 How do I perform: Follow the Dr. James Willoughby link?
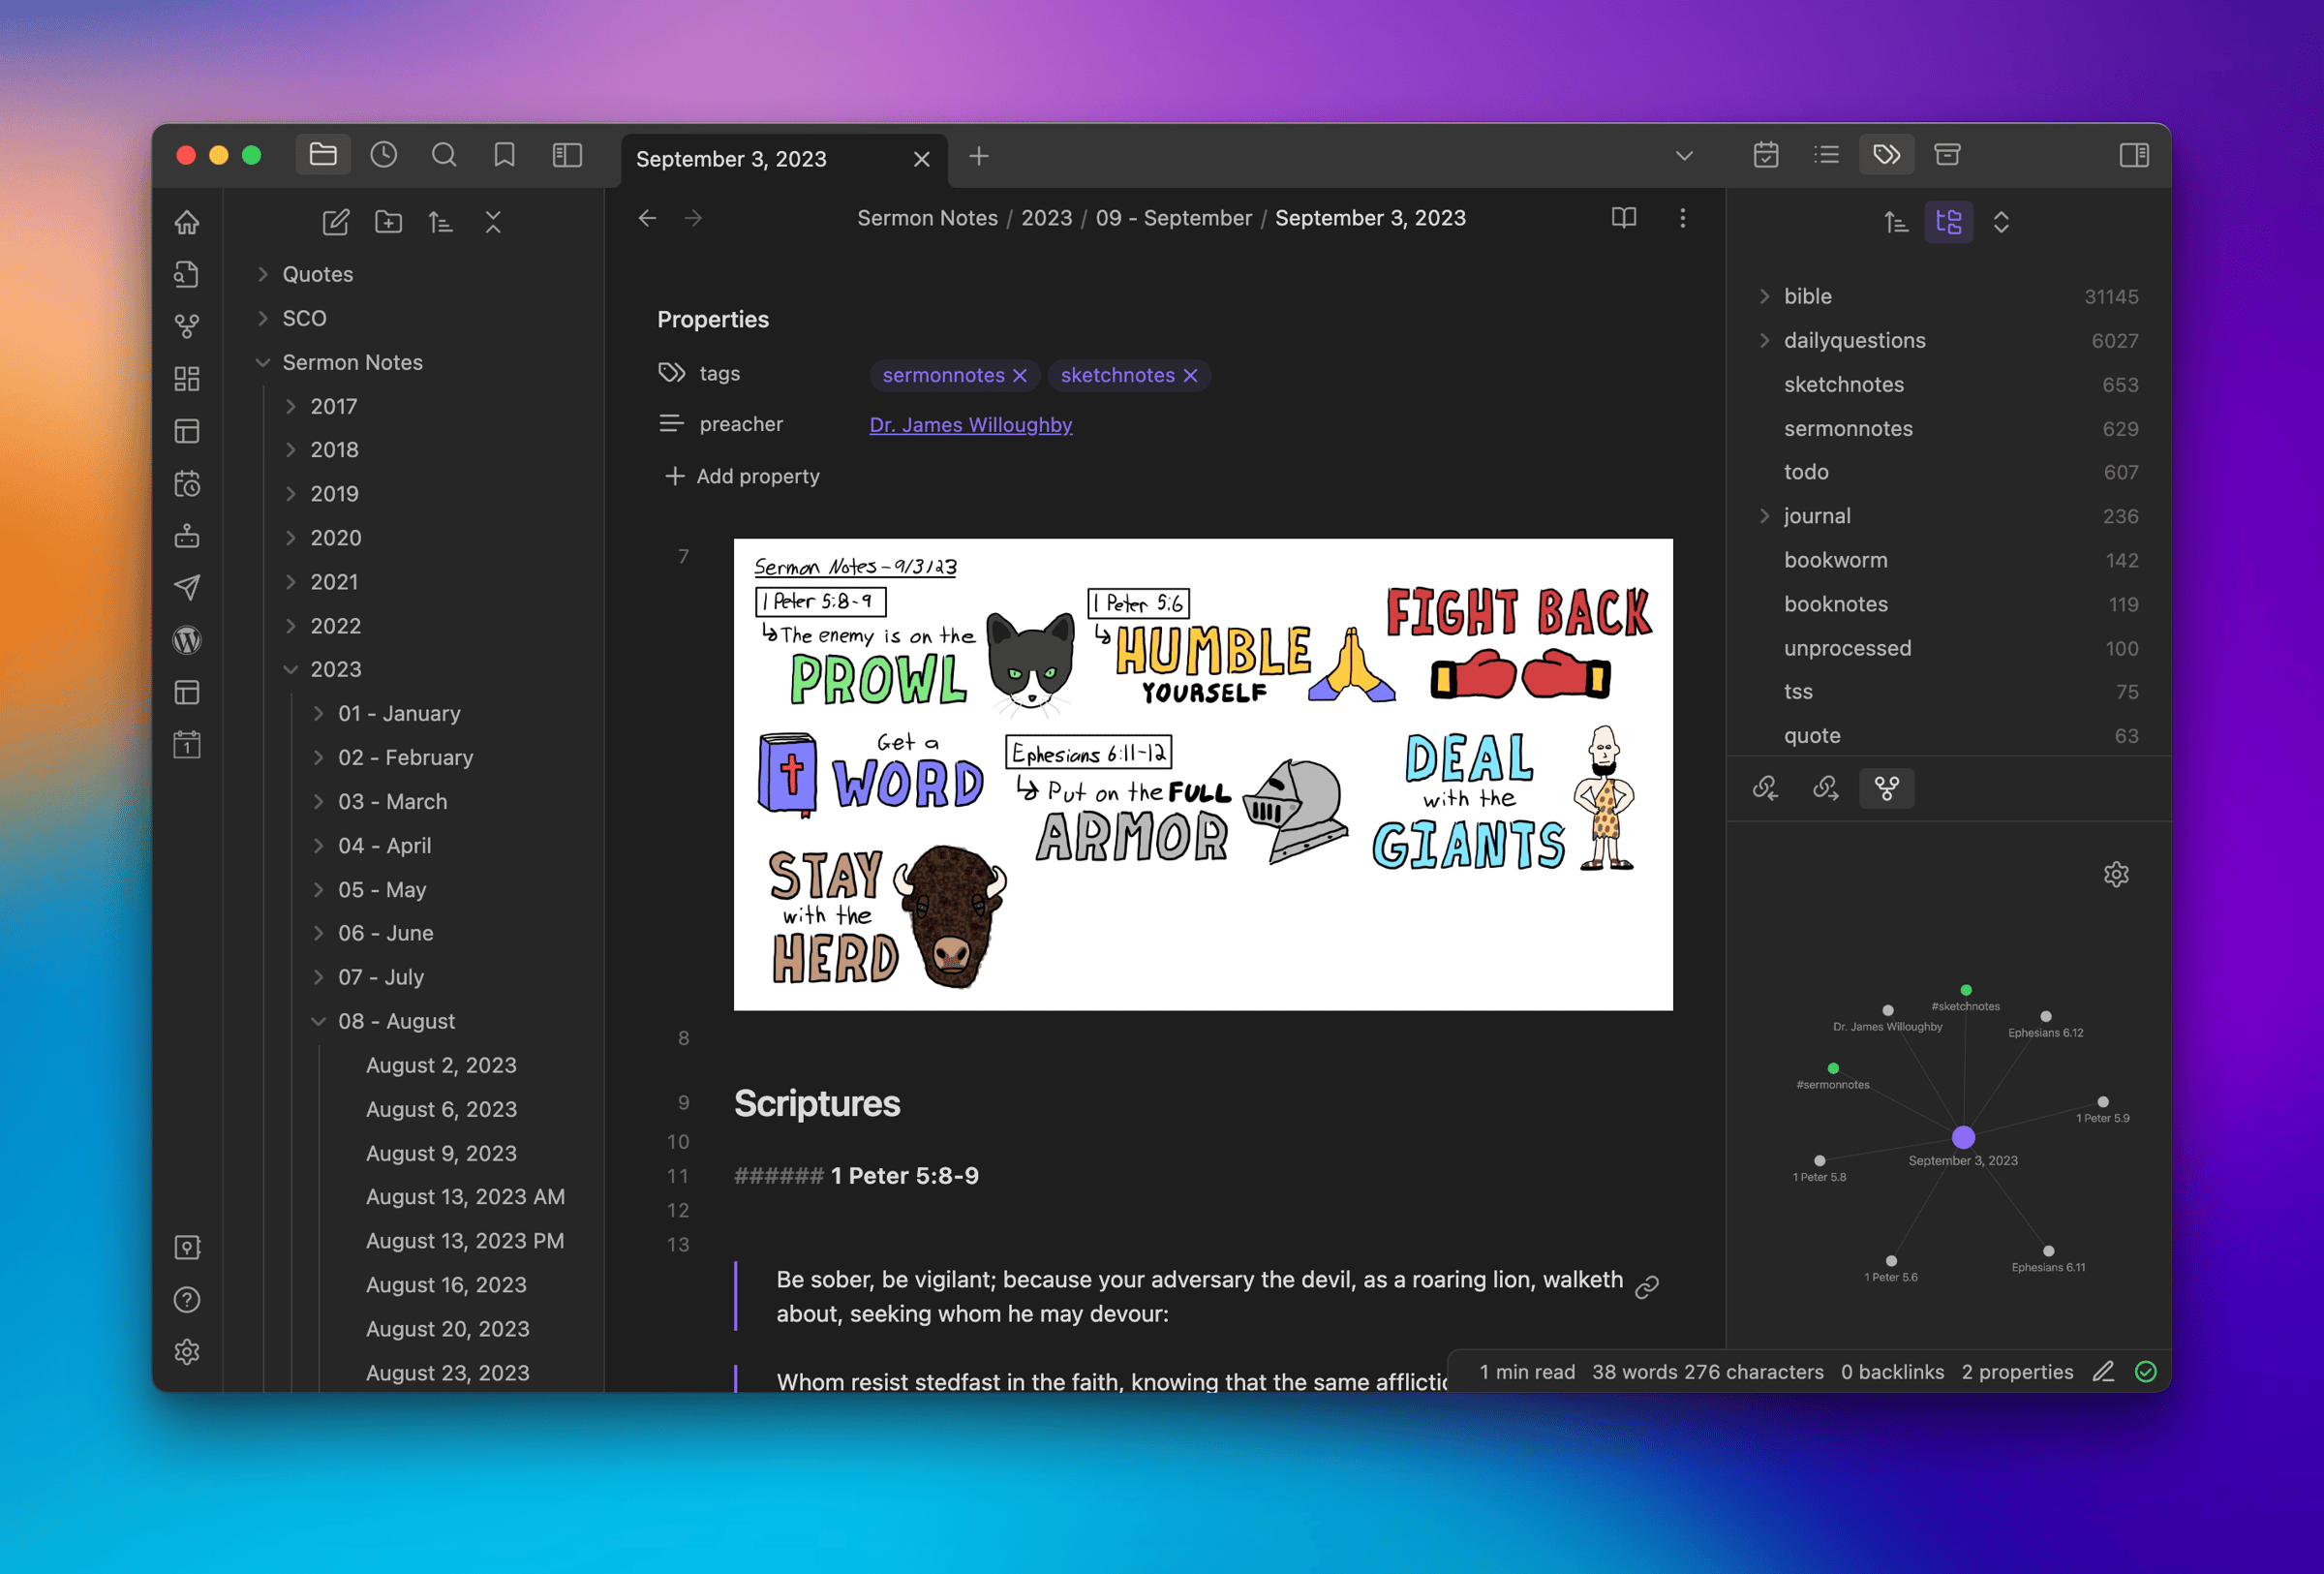(x=970, y=425)
